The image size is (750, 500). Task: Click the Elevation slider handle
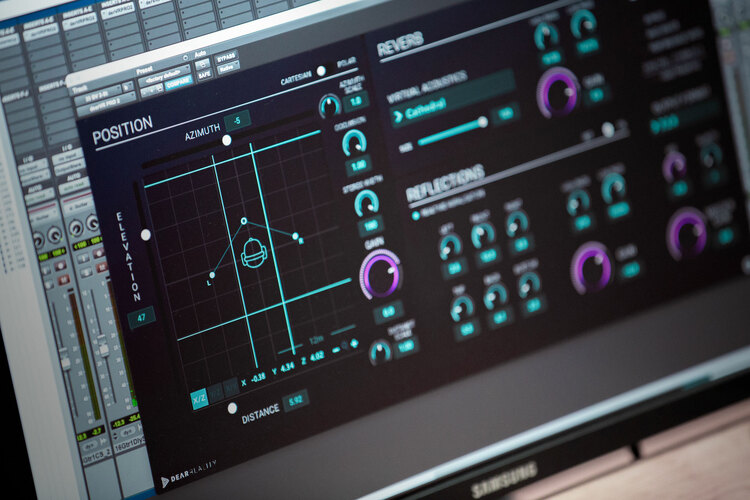pyautogui.click(x=146, y=234)
